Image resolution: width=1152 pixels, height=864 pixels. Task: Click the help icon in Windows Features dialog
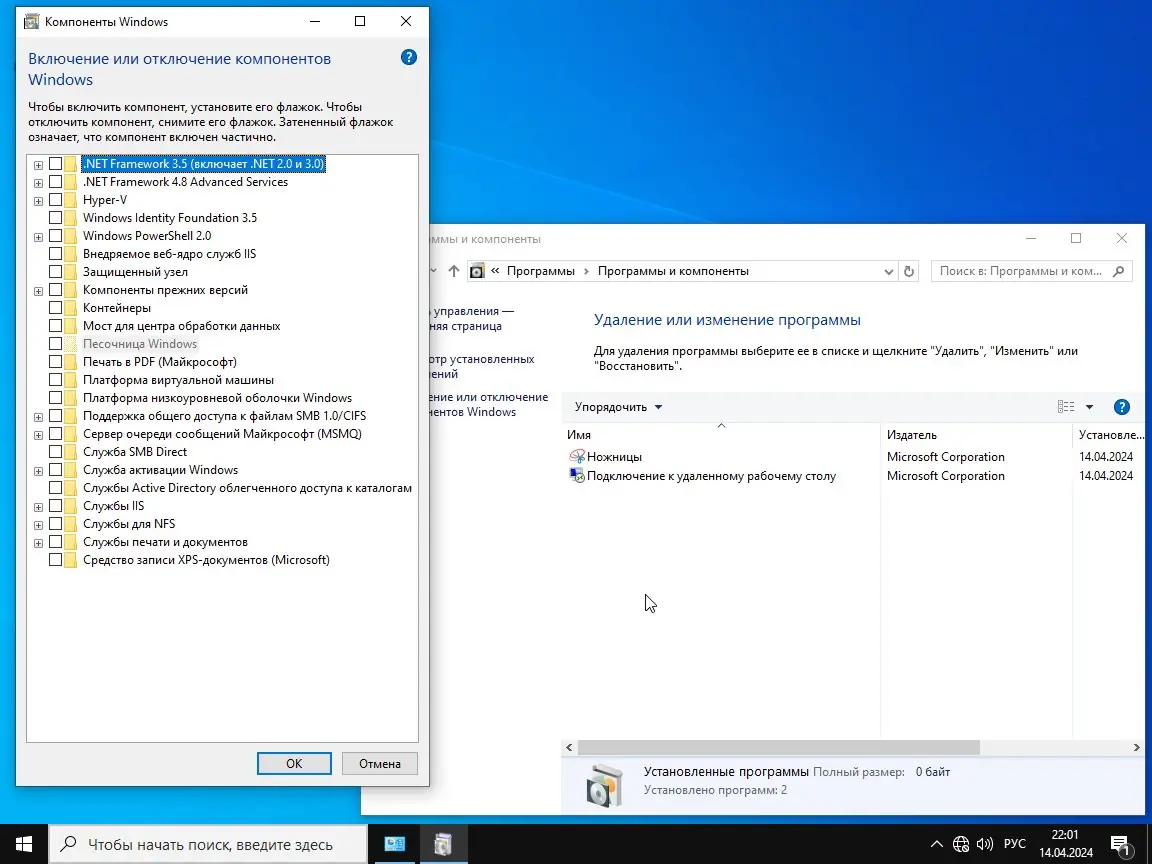(408, 57)
